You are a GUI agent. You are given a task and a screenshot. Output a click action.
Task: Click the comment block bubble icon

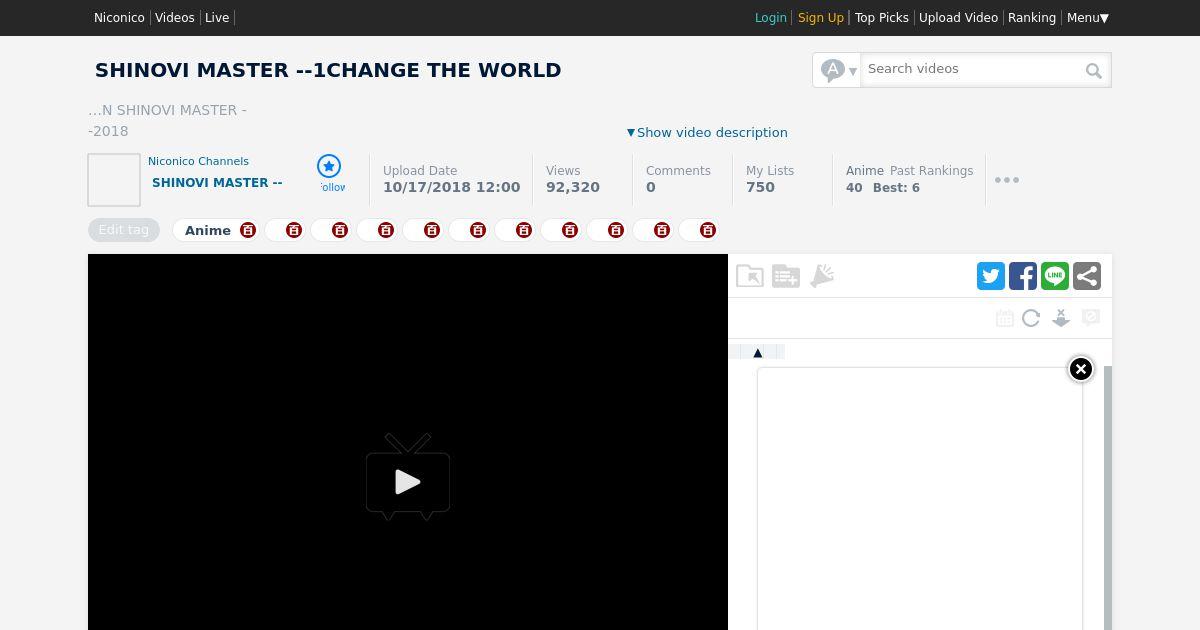click(x=1091, y=317)
